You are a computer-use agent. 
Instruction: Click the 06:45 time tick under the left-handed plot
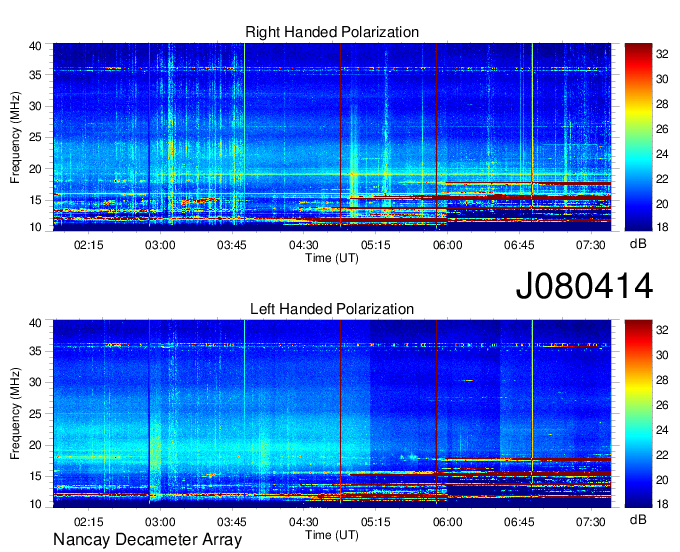pyautogui.click(x=519, y=522)
